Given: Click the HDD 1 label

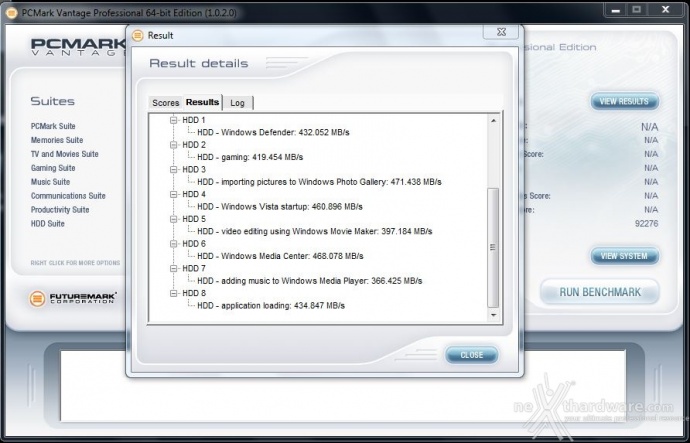Looking at the screenshot, I should [194, 120].
